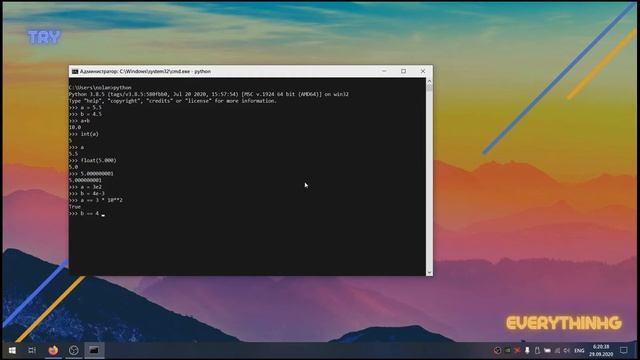Click the '>>> int(a)' line
640x360 pixels.
[84, 134]
